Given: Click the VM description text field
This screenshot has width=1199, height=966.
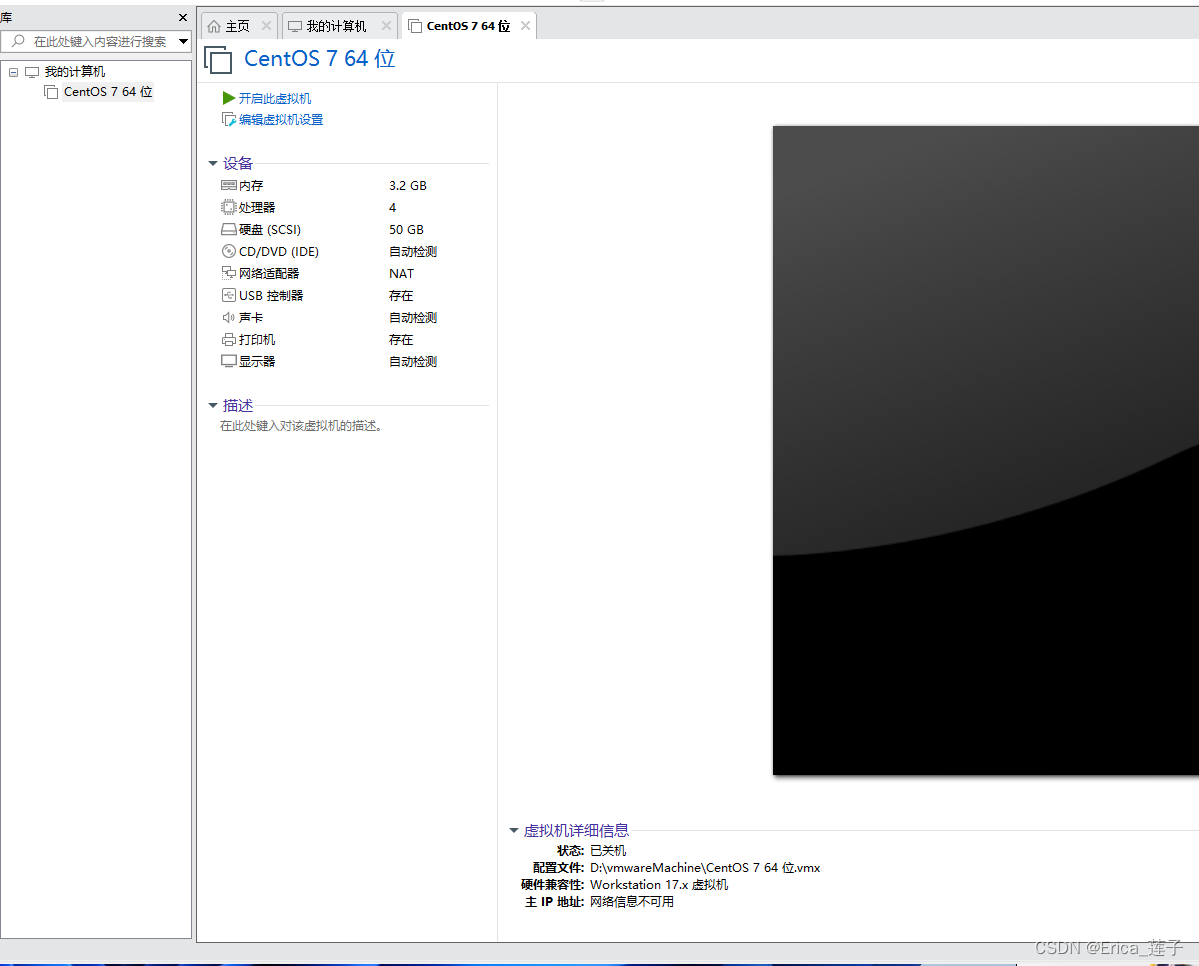Looking at the screenshot, I should point(301,426).
